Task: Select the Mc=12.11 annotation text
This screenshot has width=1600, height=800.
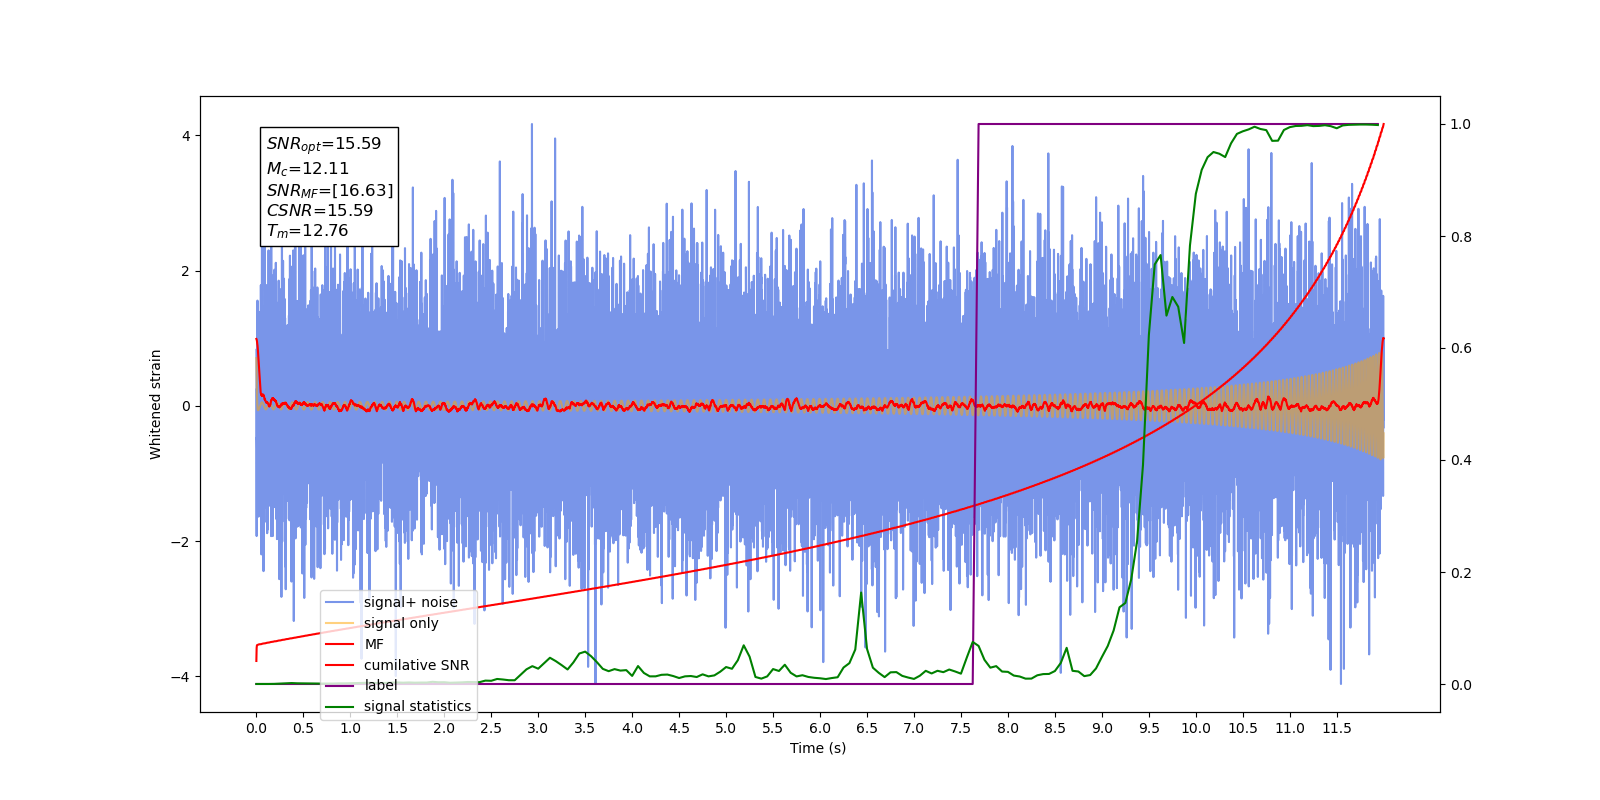Action: pos(308,169)
